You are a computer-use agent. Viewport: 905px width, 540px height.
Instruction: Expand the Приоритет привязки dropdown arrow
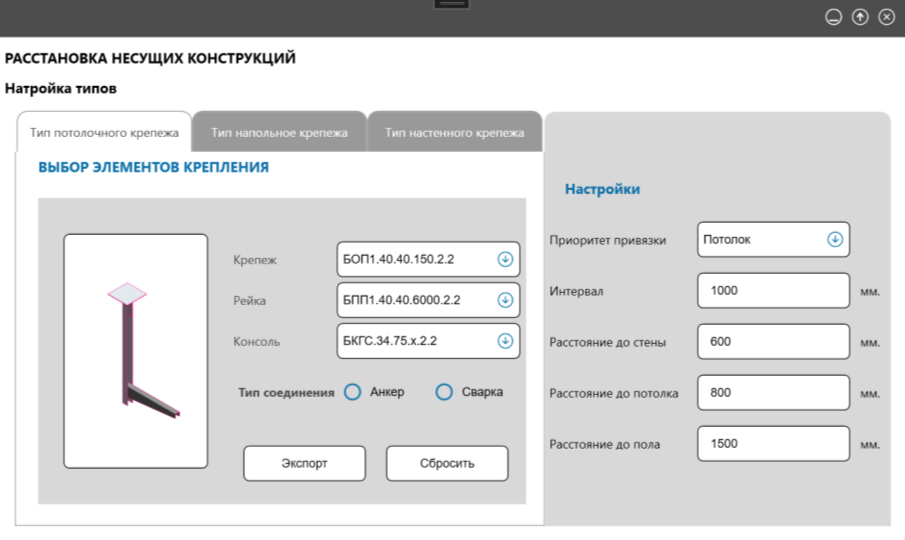pos(835,239)
